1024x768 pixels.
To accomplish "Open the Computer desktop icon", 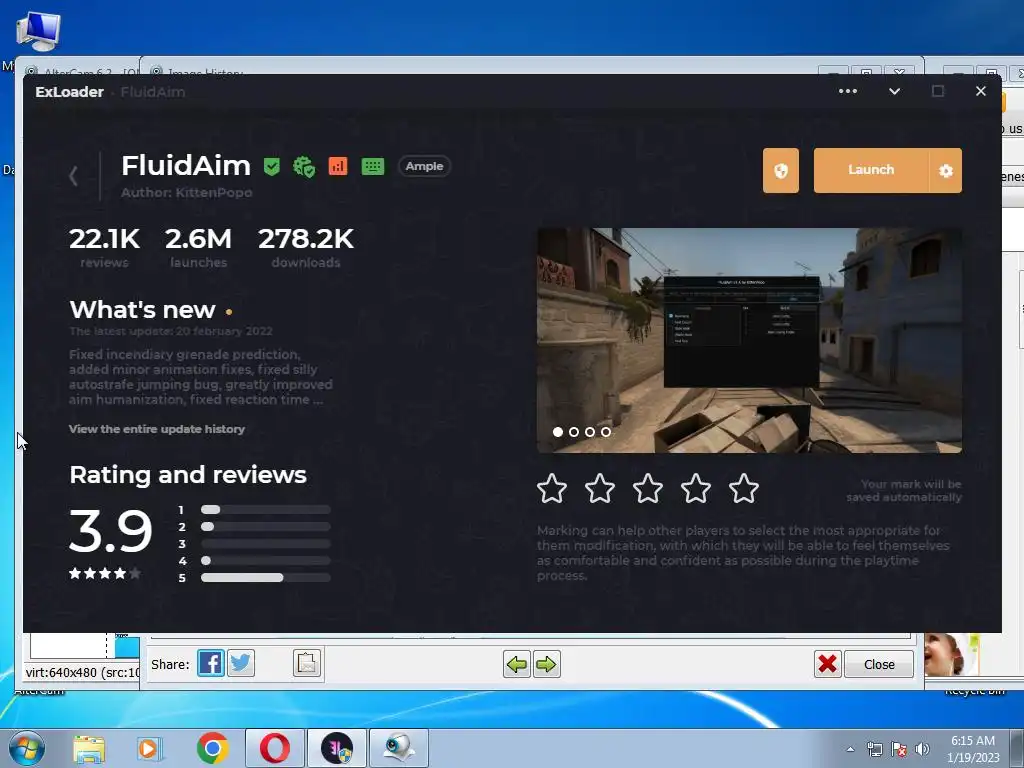I will [39, 30].
